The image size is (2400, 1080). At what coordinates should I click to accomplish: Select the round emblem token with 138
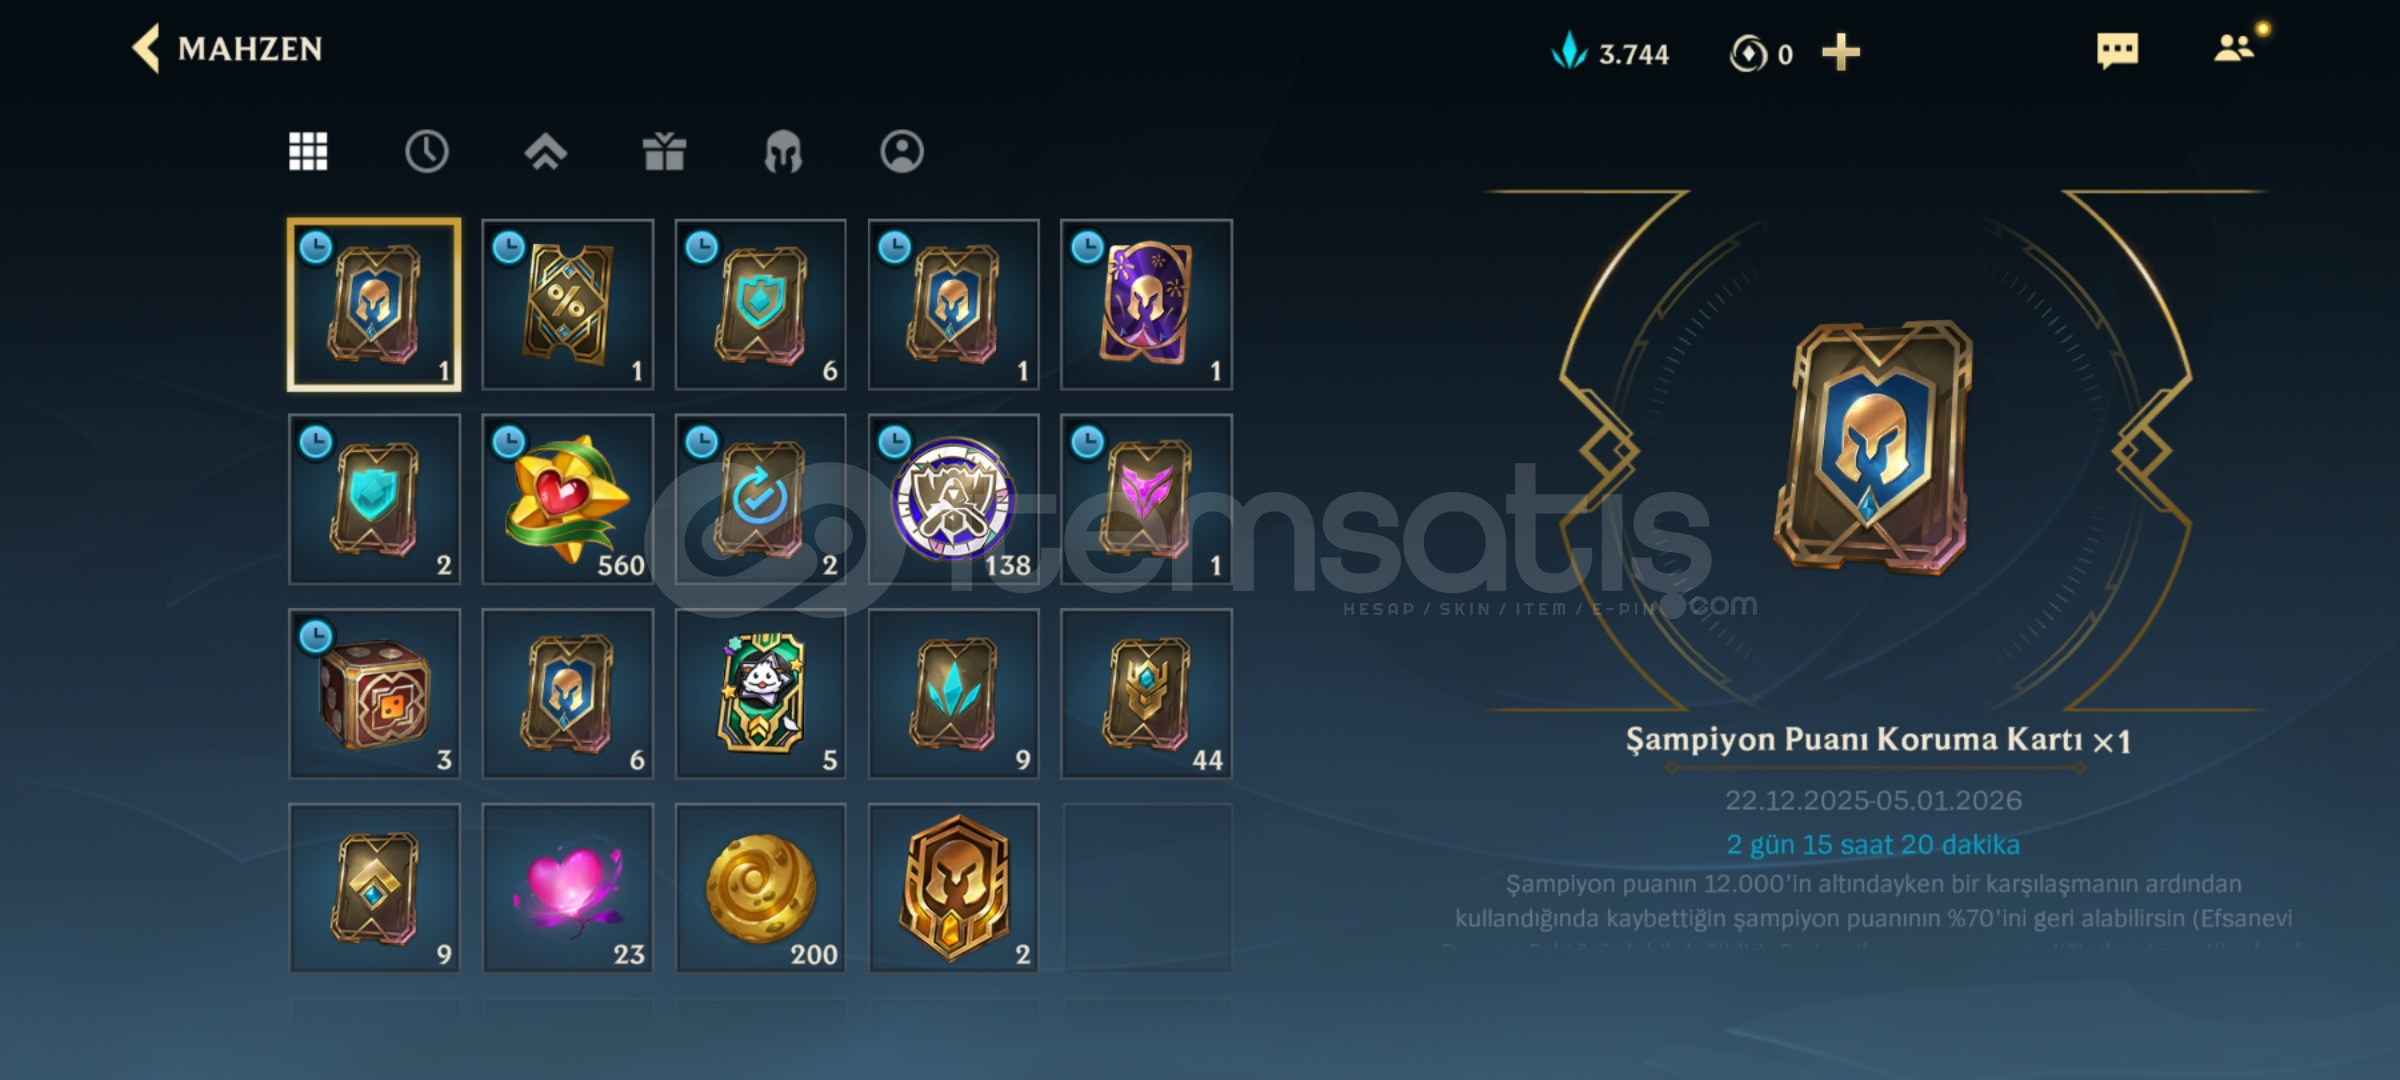(x=954, y=499)
